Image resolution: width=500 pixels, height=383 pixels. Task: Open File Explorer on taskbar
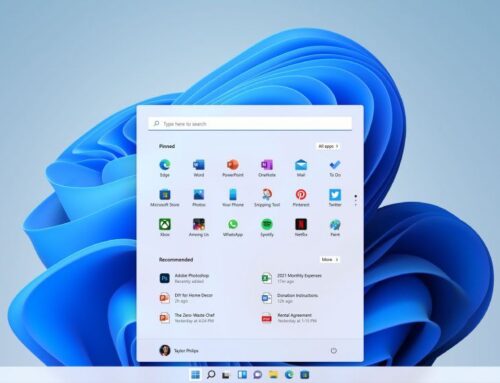pyautogui.click(x=273, y=375)
